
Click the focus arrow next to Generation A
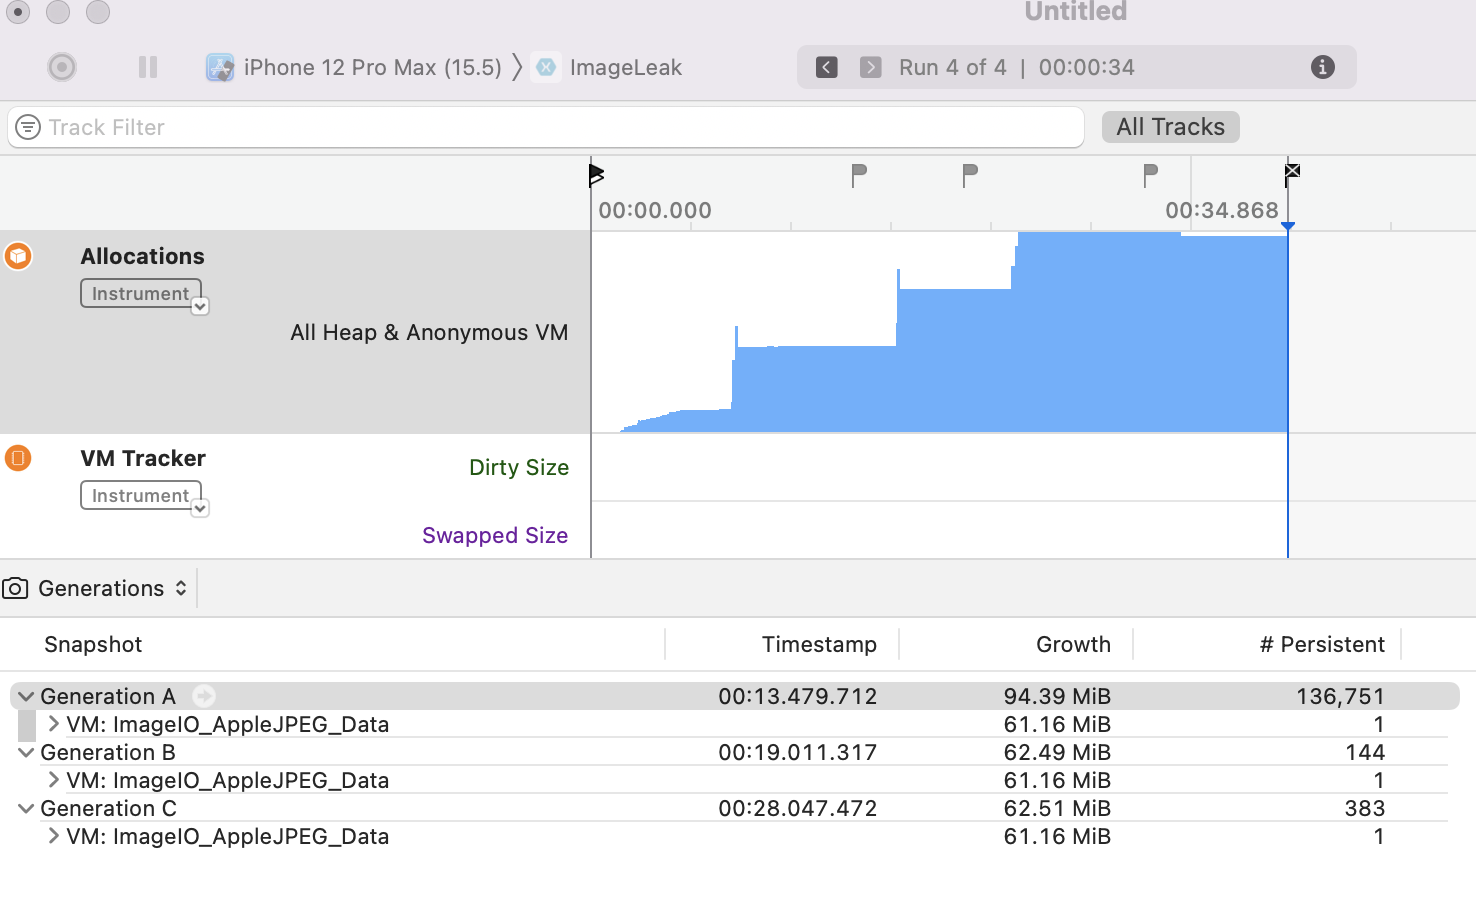click(204, 696)
